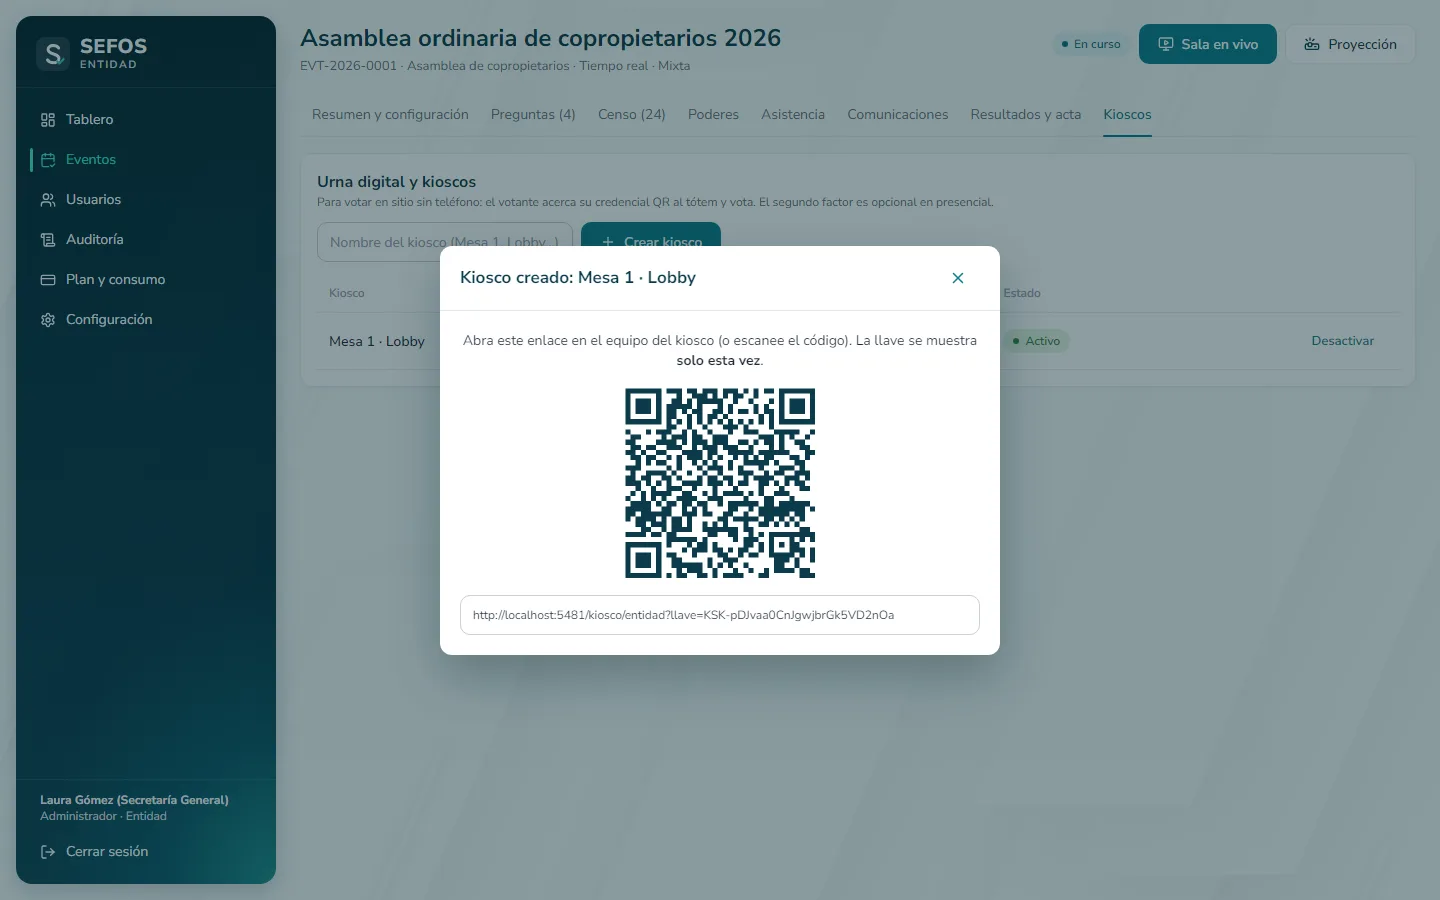The image size is (1440, 900).
Task: Click the Auditoría log icon
Action: pyautogui.click(x=48, y=240)
